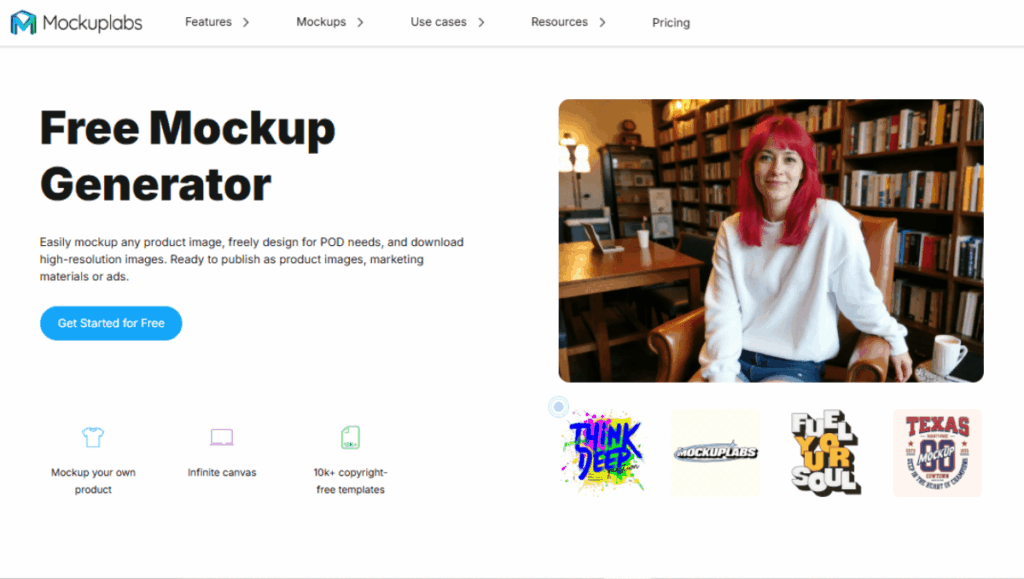Image resolution: width=1024 pixels, height=579 pixels.
Task: Click the sweatshirt model preview image
Action: 770,240
